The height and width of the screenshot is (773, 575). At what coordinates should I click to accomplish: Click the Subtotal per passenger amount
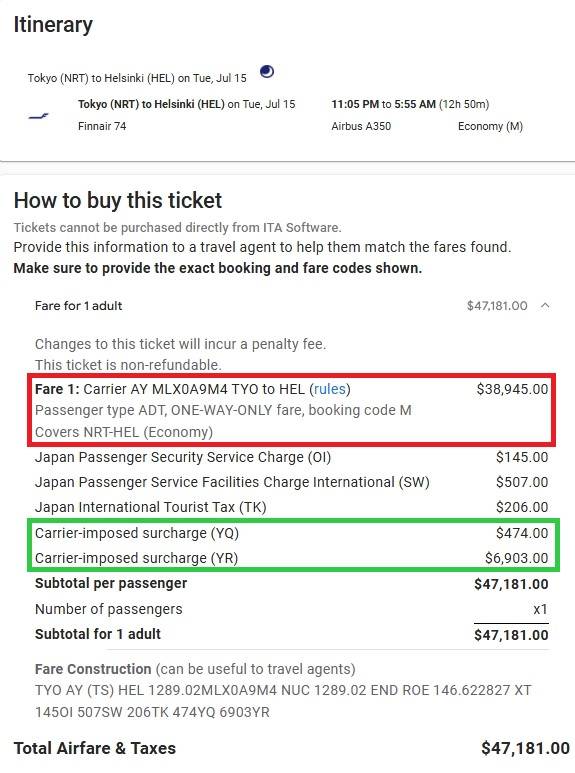(x=511, y=584)
